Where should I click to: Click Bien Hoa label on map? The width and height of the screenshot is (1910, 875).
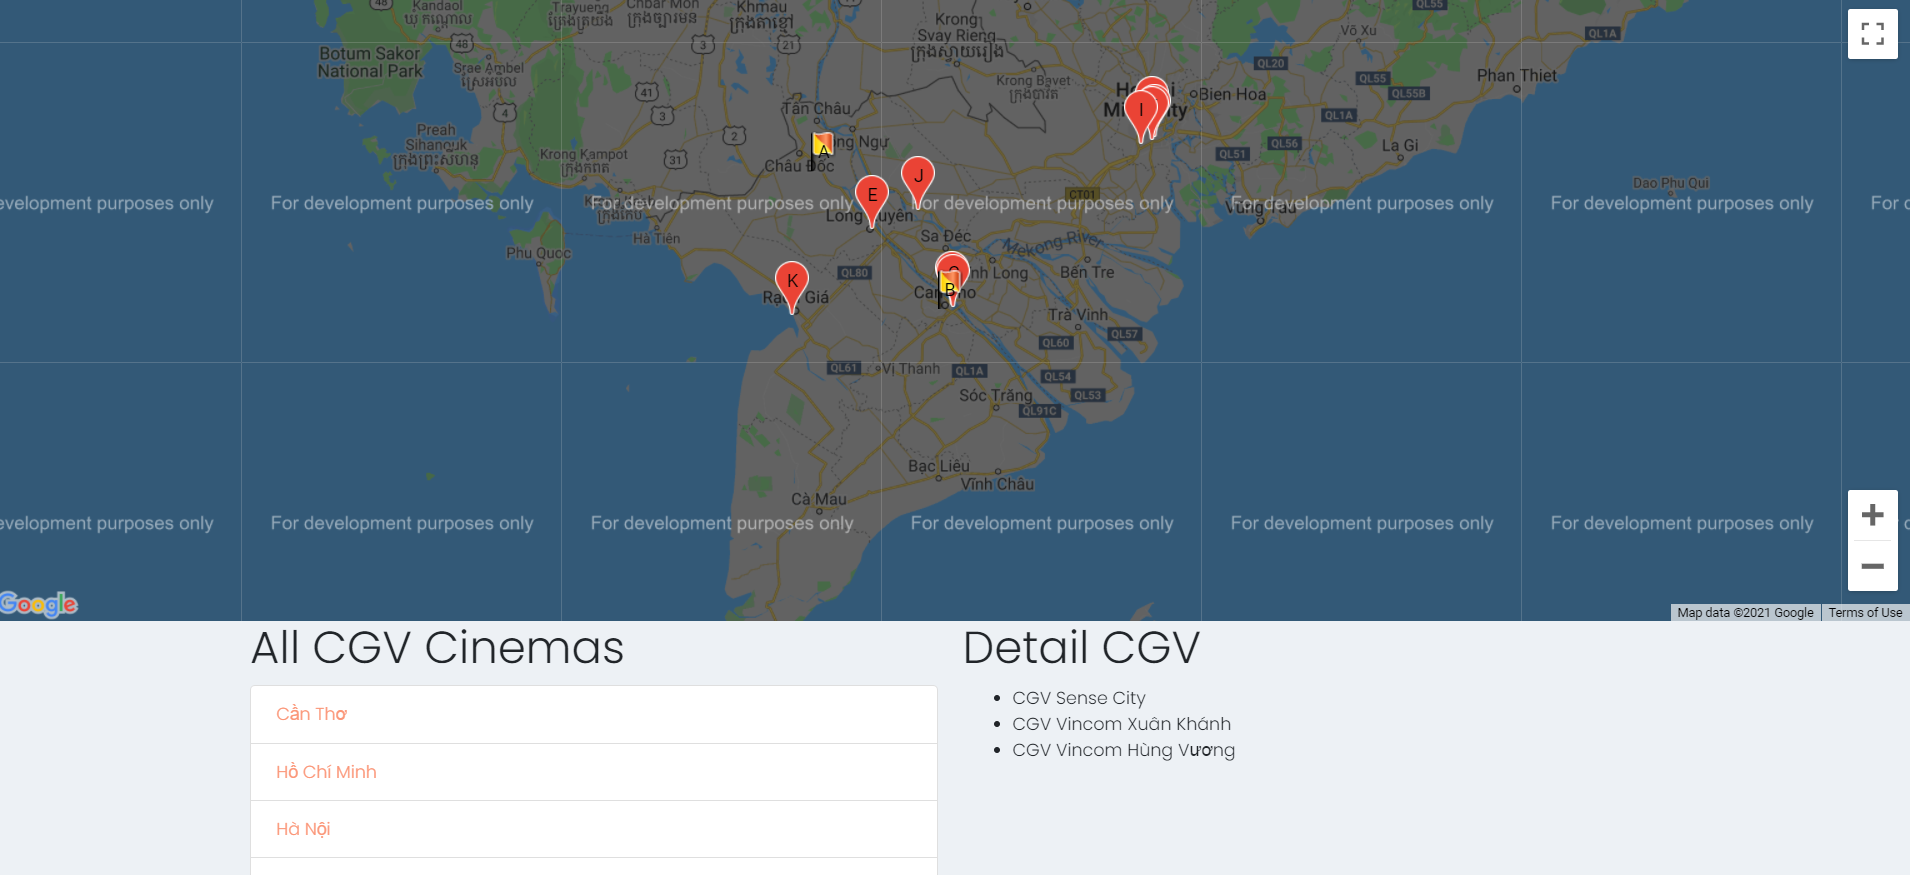[x=1232, y=95]
